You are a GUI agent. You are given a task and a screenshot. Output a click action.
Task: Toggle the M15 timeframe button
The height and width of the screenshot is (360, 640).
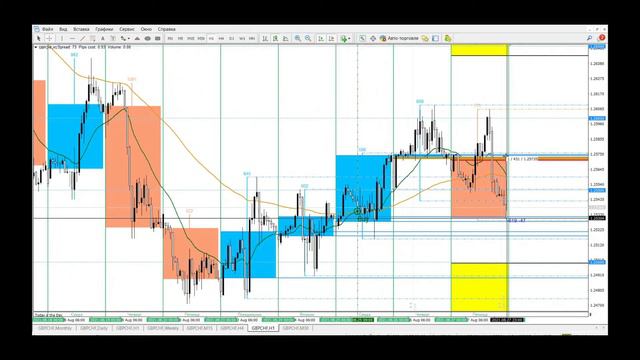tap(191, 38)
